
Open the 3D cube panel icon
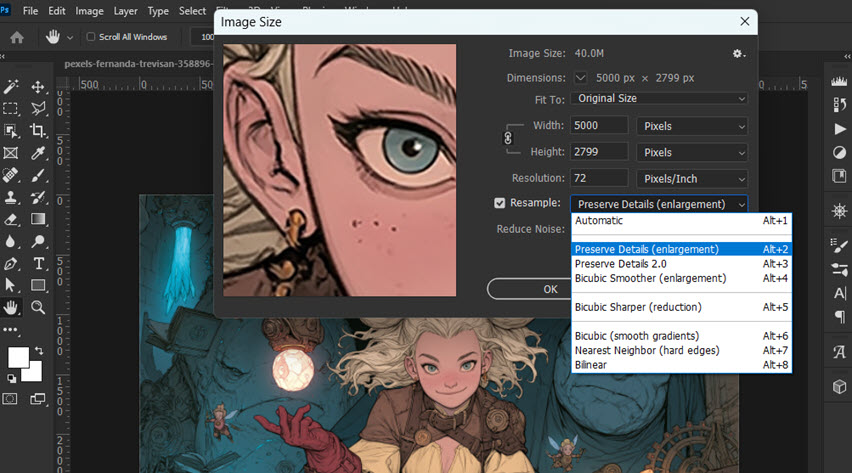840,387
